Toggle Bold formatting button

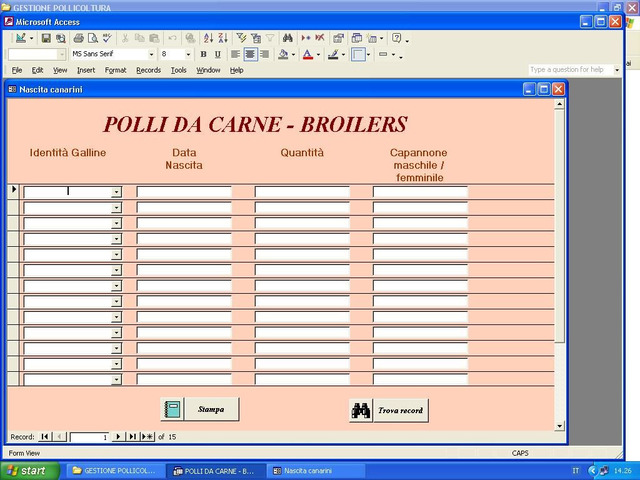point(203,54)
